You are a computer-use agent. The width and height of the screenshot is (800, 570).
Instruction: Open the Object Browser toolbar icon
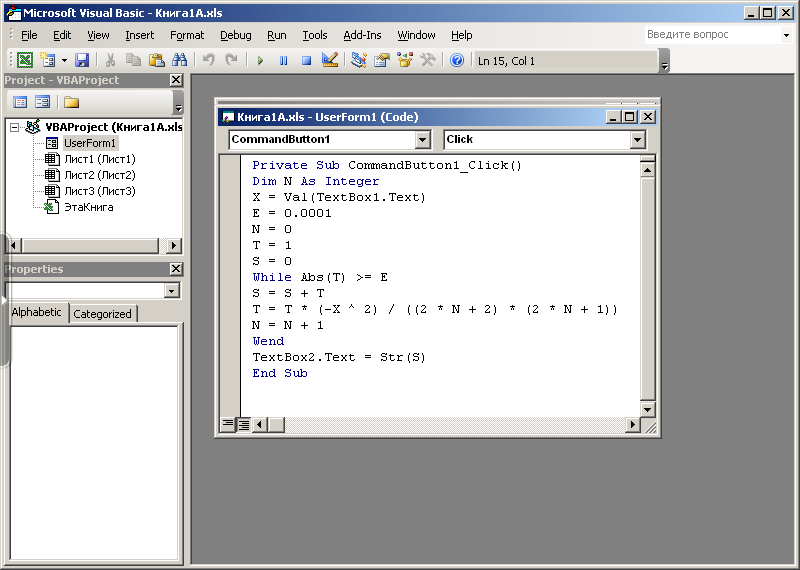click(x=405, y=60)
